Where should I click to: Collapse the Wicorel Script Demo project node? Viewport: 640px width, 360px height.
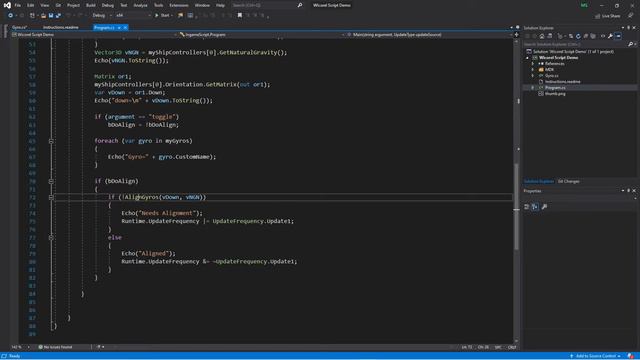click(527, 58)
